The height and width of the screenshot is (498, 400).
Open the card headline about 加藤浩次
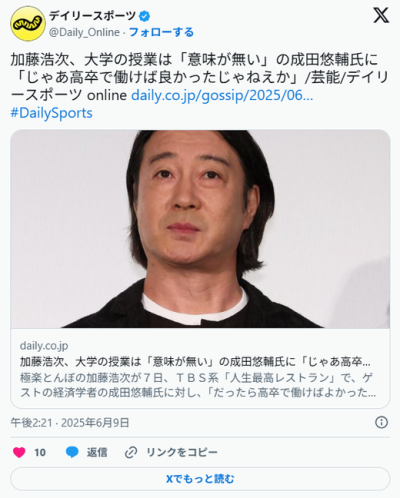pos(195,362)
